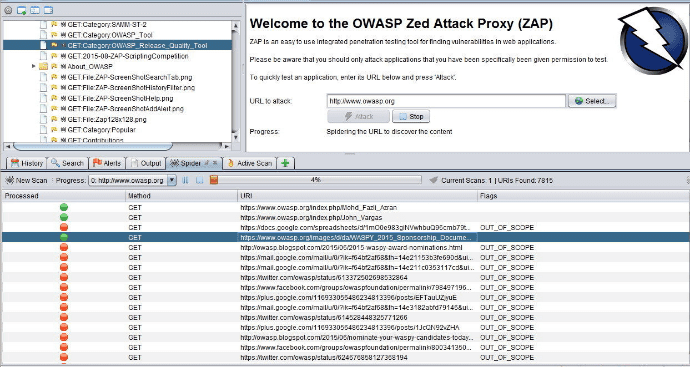The height and width of the screenshot is (367, 690).
Task: Click the flag icon beside About_OWASP
Action: (54, 66)
